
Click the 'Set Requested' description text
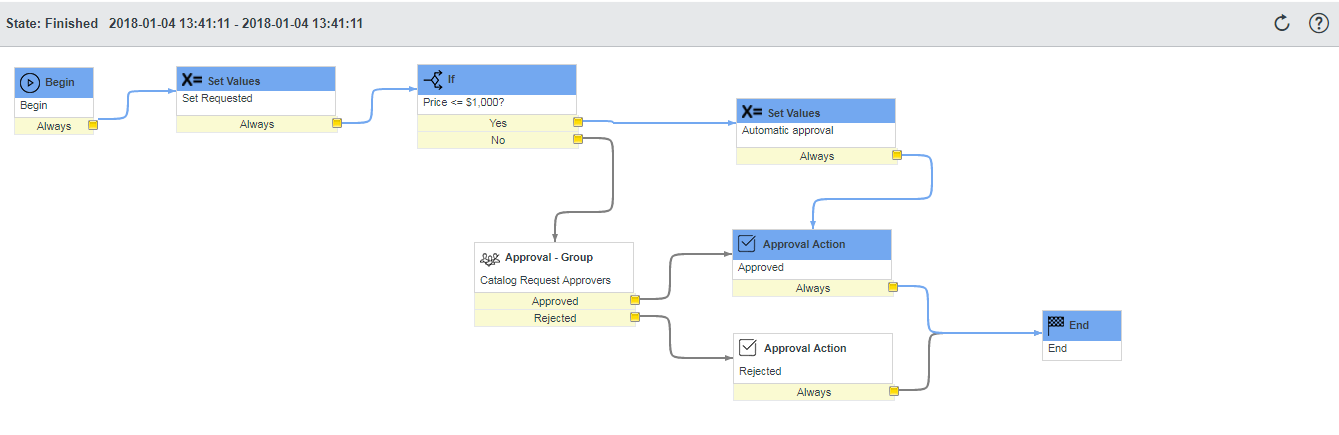pyautogui.click(x=217, y=99)
